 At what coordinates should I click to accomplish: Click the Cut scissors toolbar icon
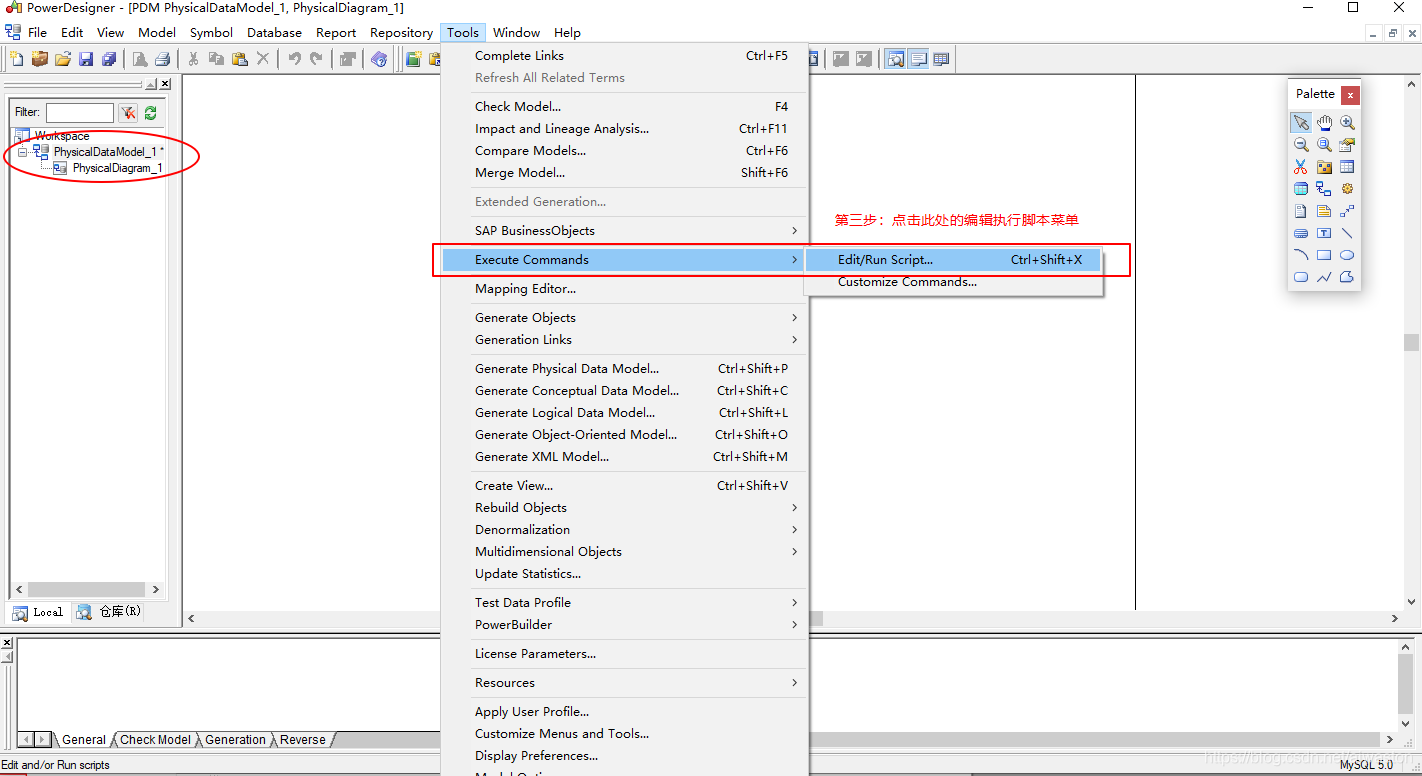193,59
